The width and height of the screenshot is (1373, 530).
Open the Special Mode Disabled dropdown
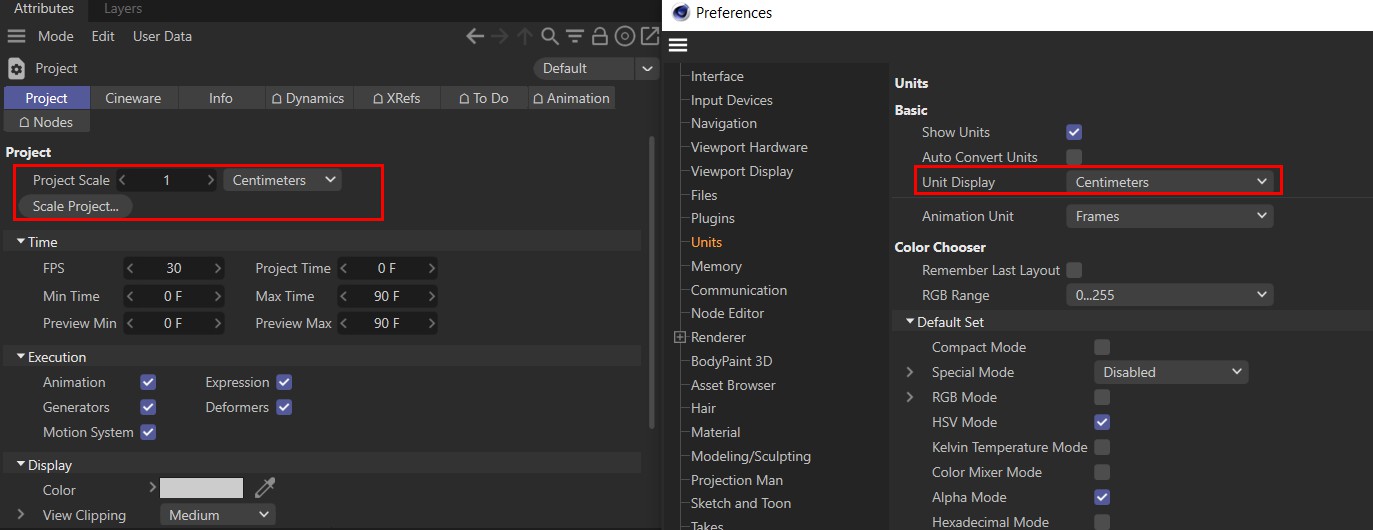click(x=1171, y=372)
